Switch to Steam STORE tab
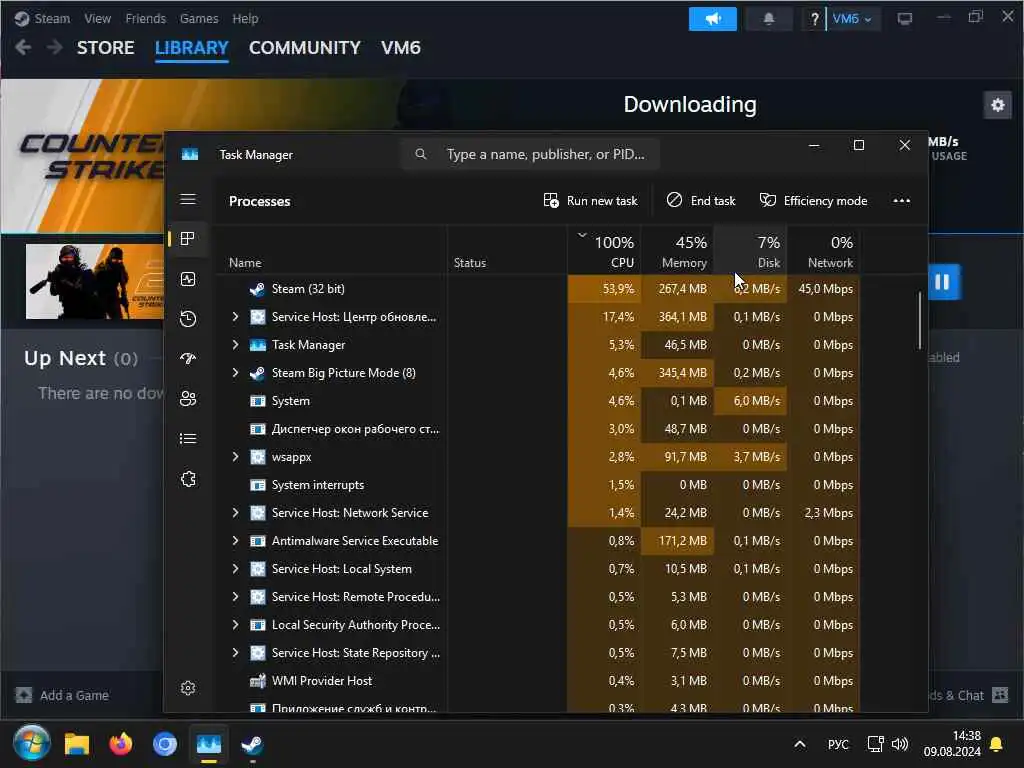 (x=105, y=48)
